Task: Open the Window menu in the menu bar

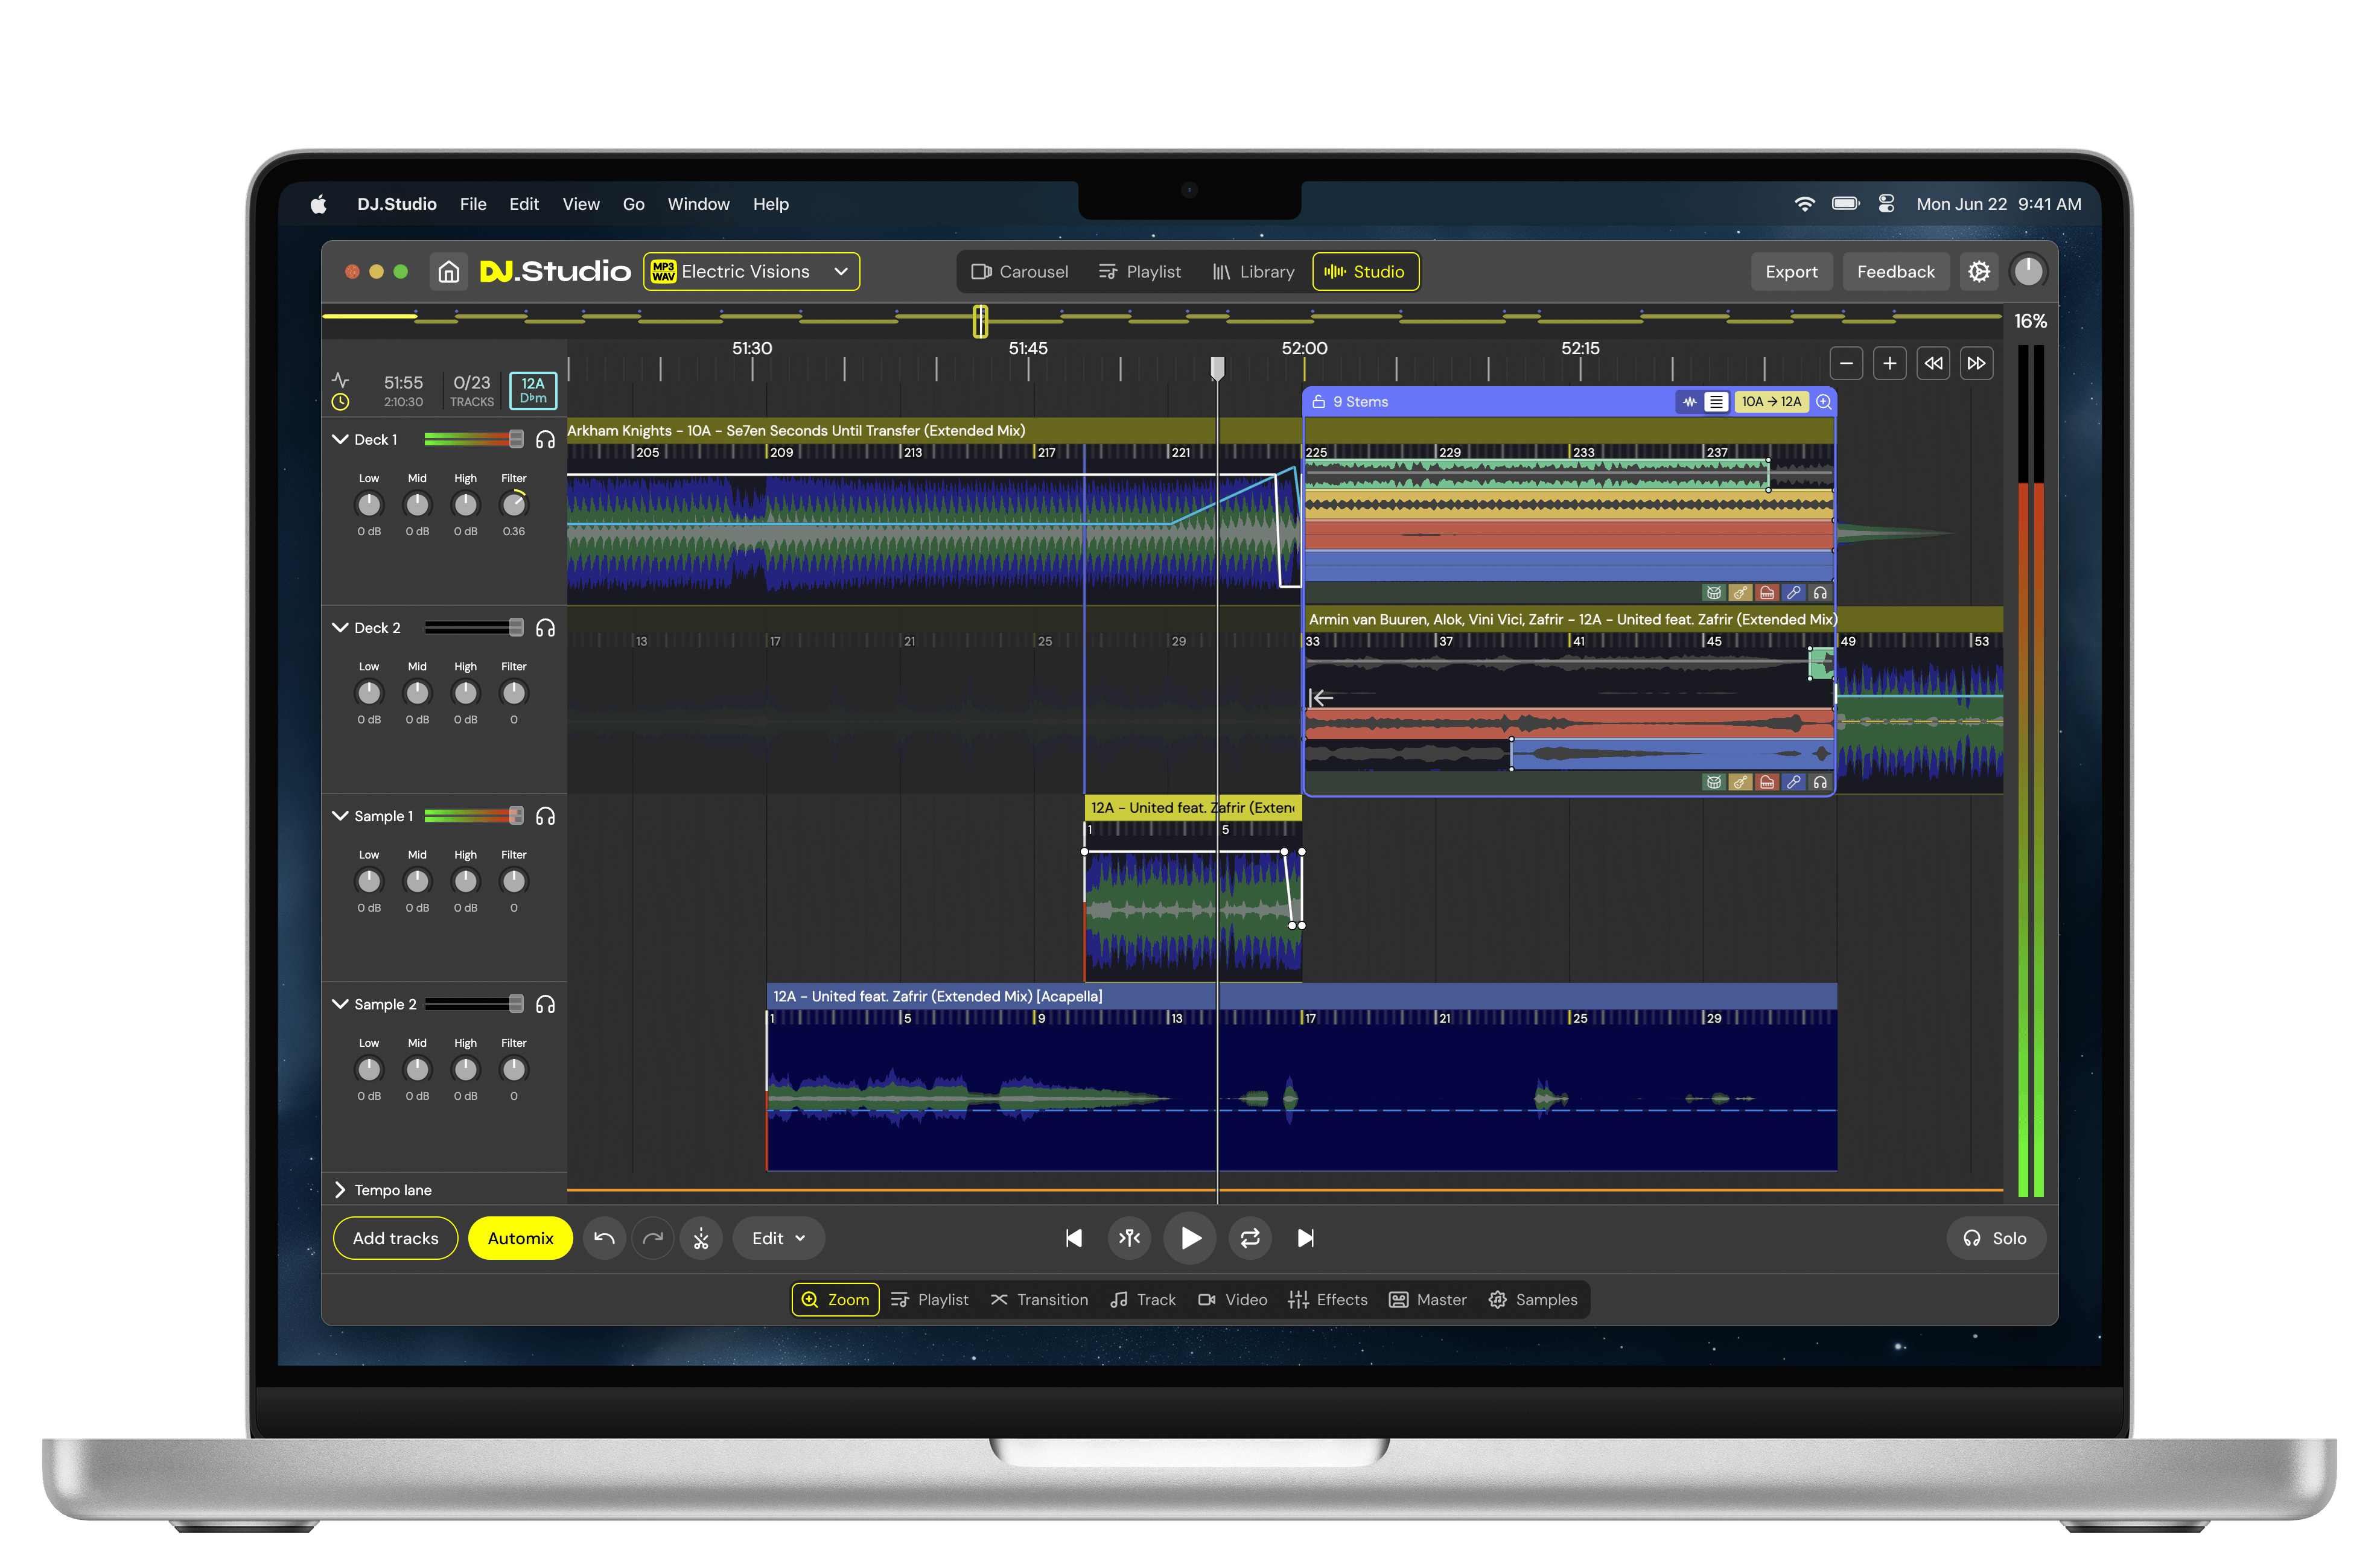Action: (x=698, y=204)
